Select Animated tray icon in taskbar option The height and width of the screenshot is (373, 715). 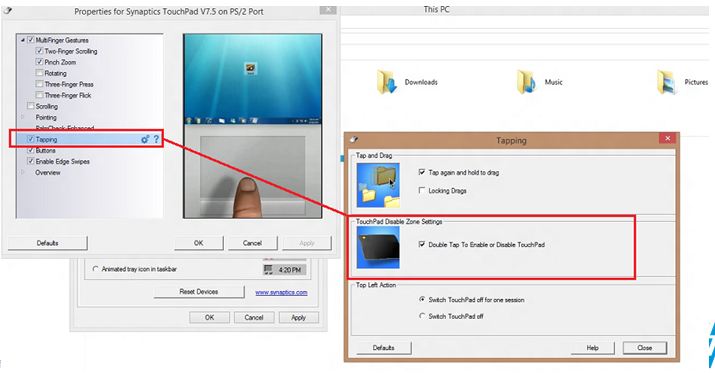coord(95,269)
